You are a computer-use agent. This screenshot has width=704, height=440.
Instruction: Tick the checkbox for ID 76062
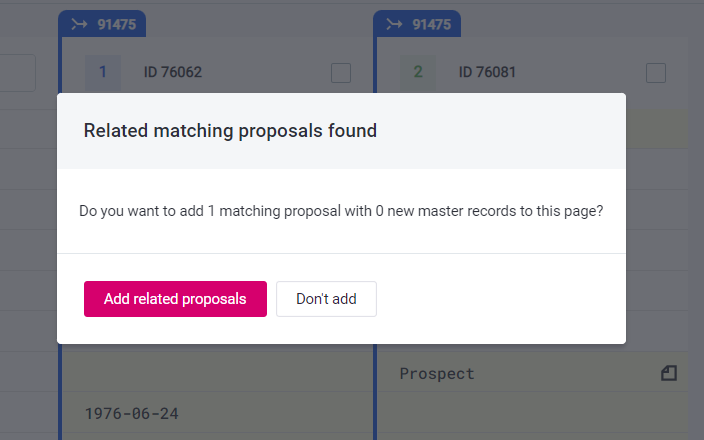pos(341,72)
